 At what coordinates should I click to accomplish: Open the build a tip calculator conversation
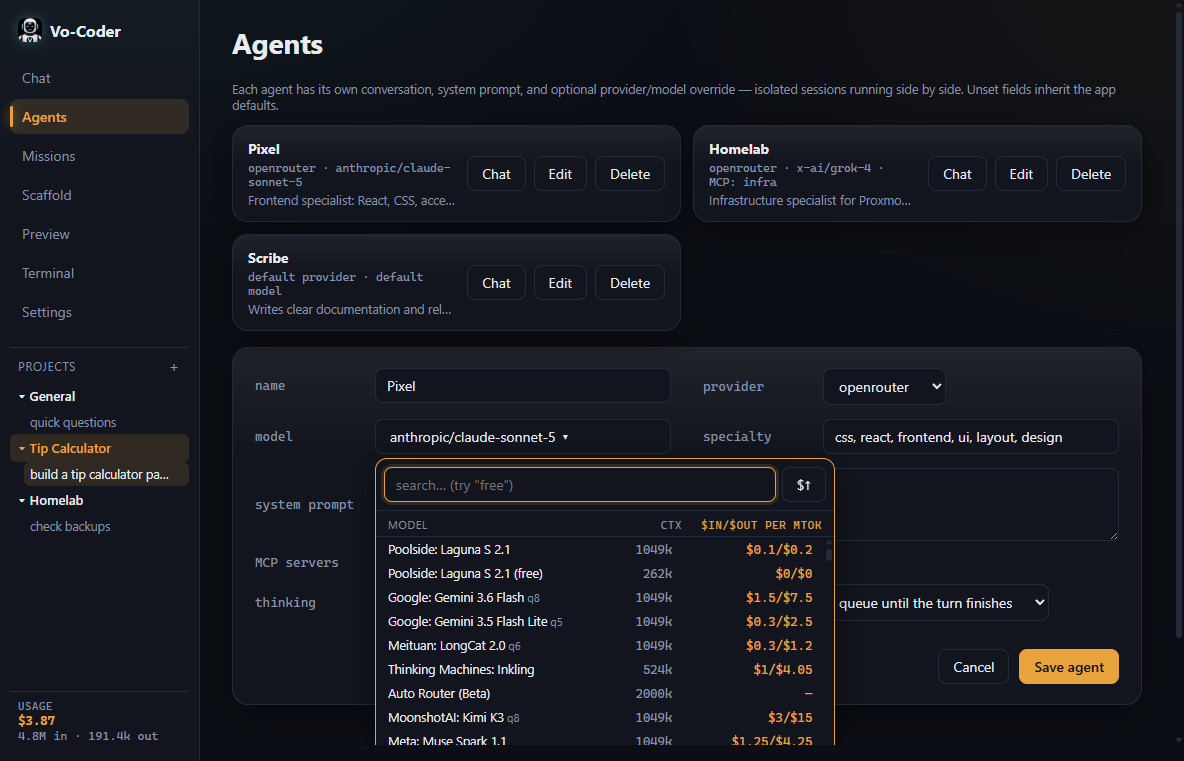click(x=106, y=474)
